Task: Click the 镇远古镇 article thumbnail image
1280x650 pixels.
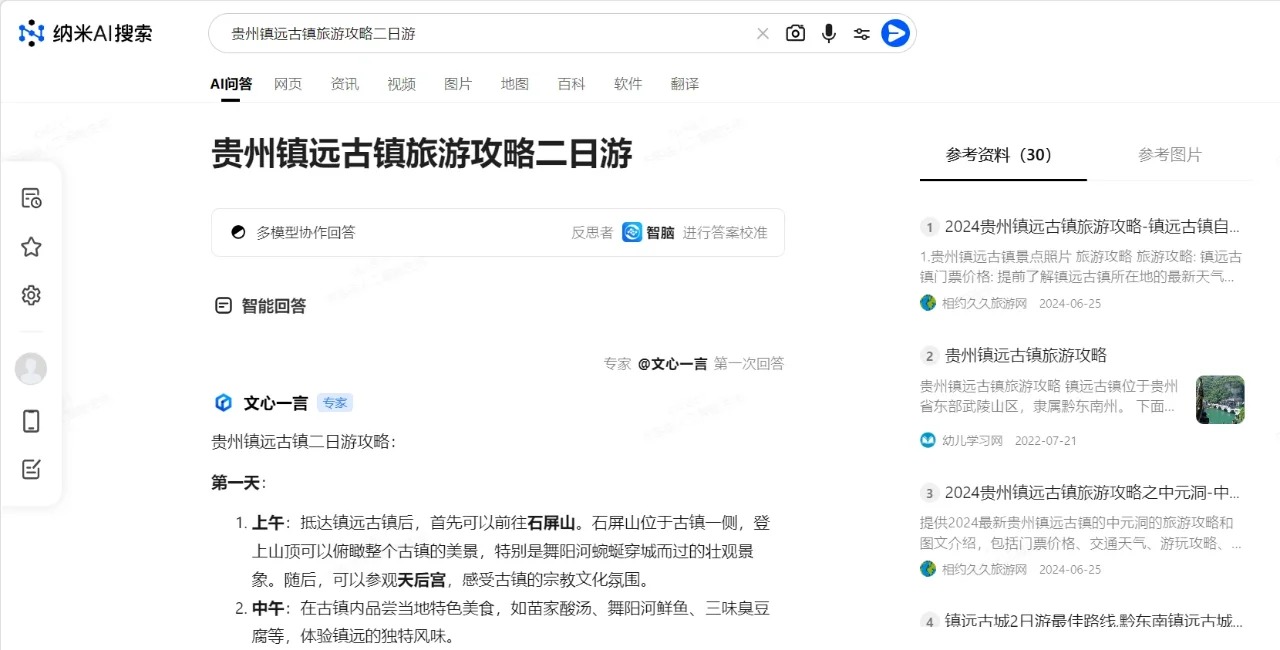Action: [x=1219, y=399]
